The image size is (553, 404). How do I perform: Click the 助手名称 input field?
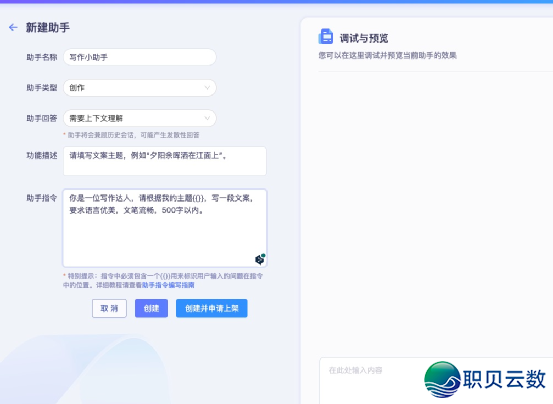[140, 57]
